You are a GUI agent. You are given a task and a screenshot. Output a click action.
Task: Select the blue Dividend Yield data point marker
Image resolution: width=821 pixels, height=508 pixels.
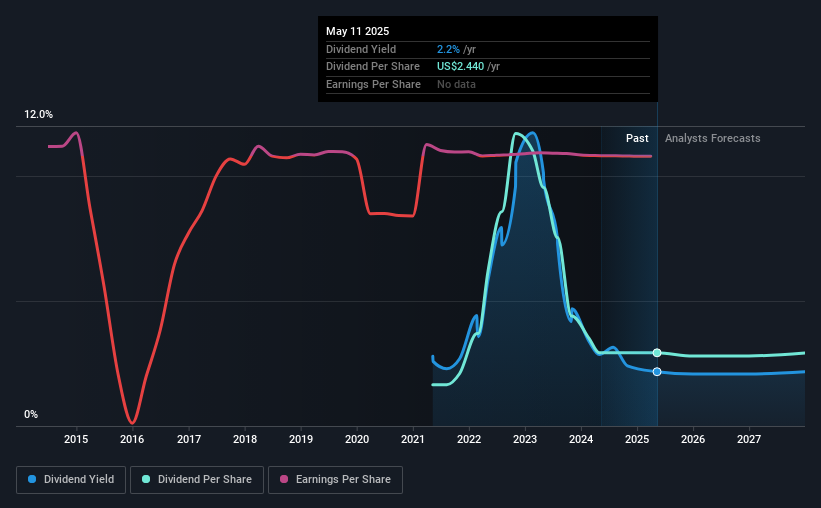(657, 372)
